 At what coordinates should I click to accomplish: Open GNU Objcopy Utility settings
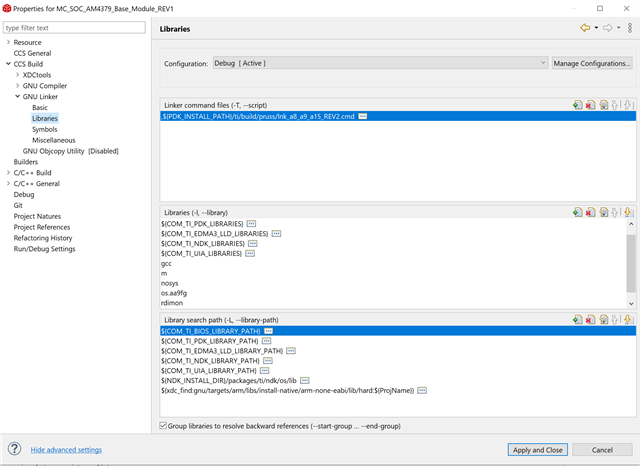pyautogui.click(x=70, y=151)
